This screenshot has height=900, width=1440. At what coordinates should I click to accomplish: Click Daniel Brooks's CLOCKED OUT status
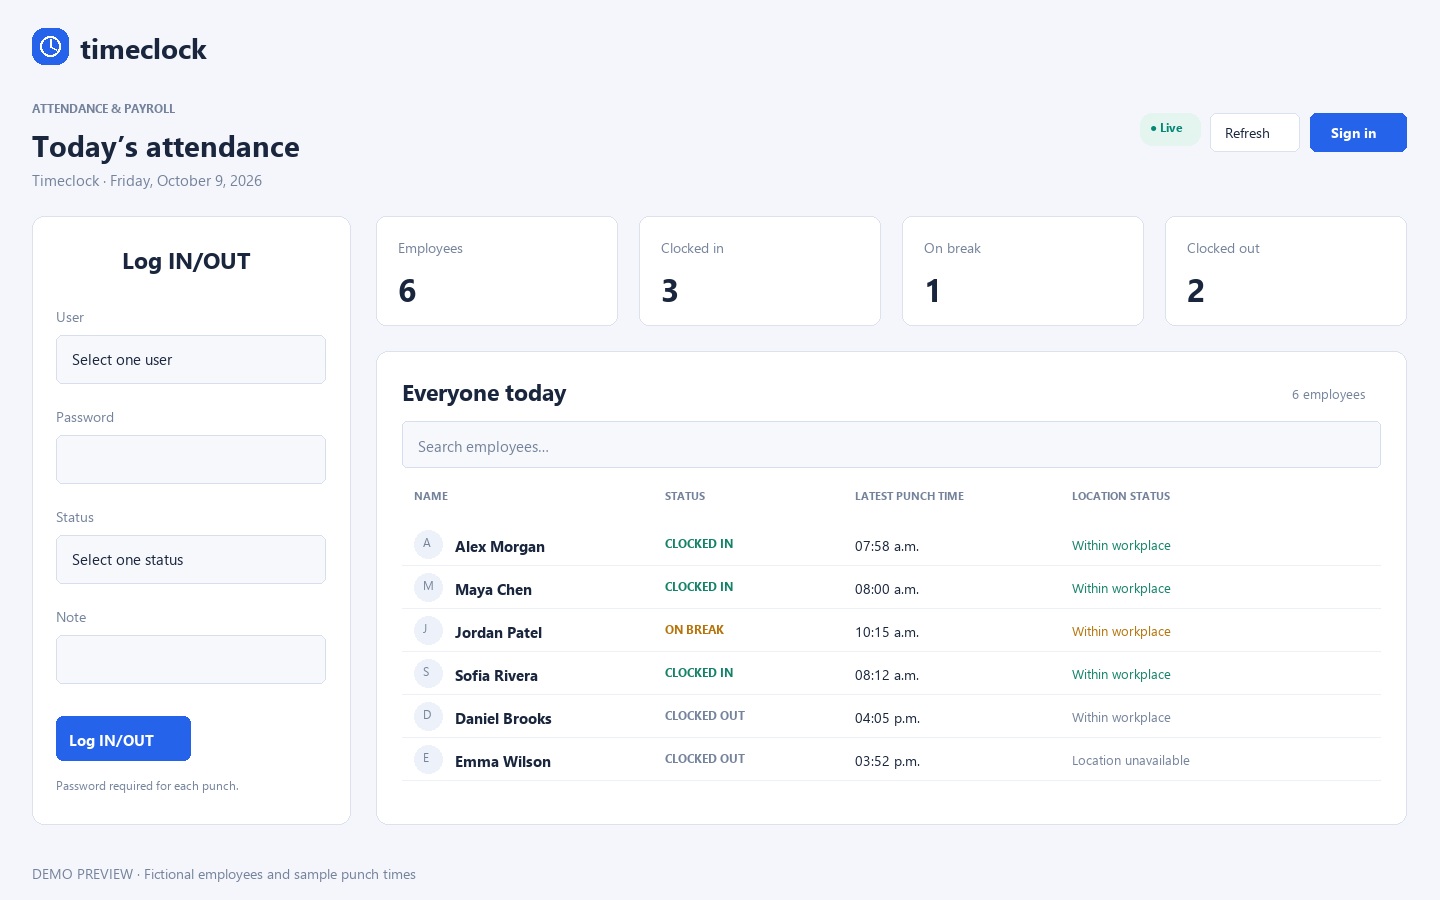705,716
